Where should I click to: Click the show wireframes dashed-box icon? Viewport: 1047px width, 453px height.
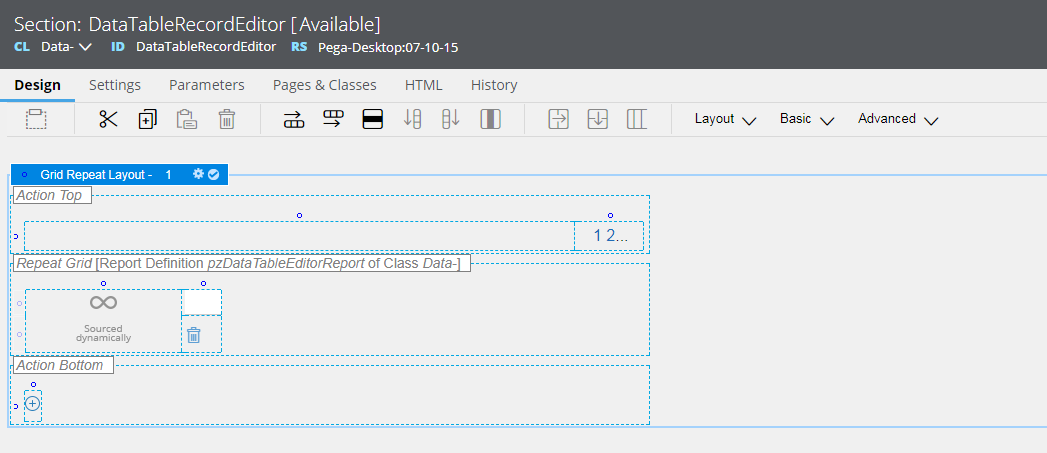36,120
